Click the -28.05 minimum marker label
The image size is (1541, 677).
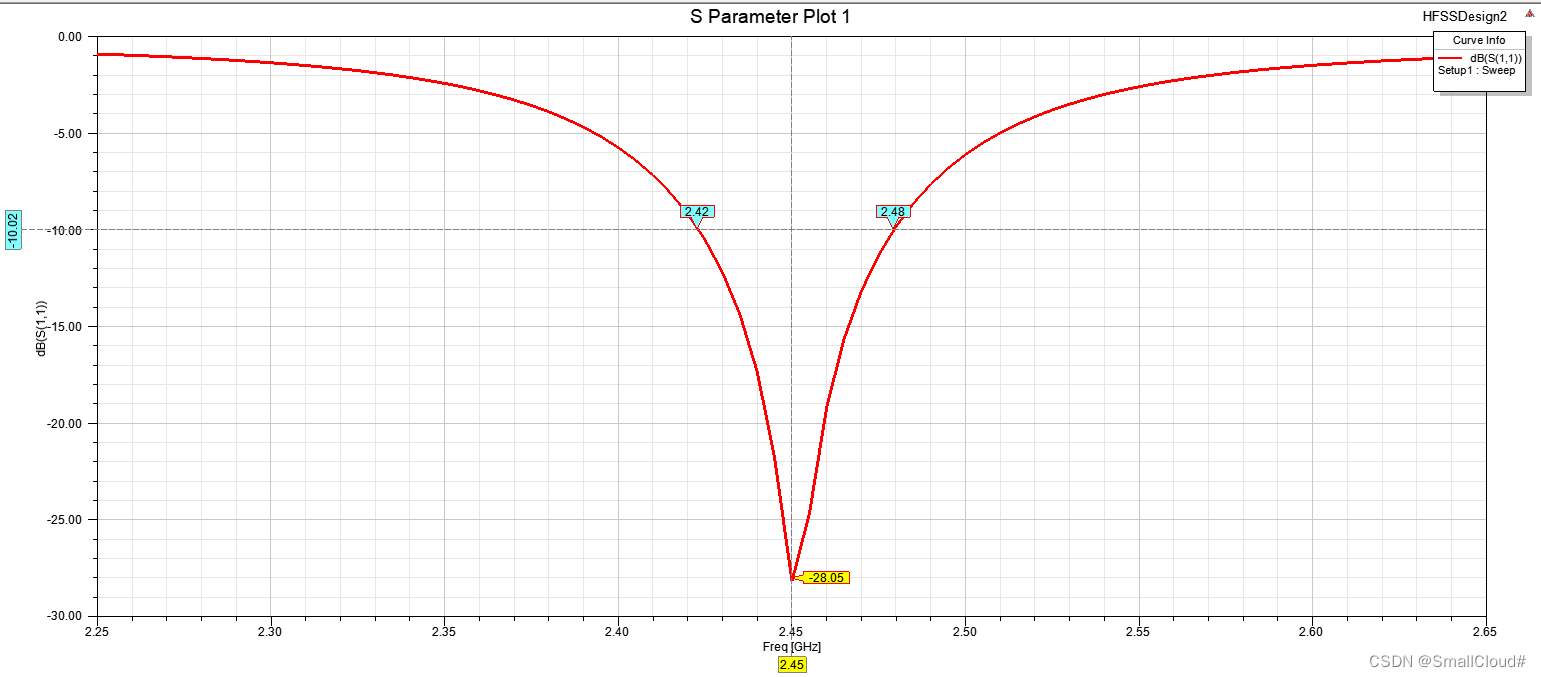coord(826,577)
